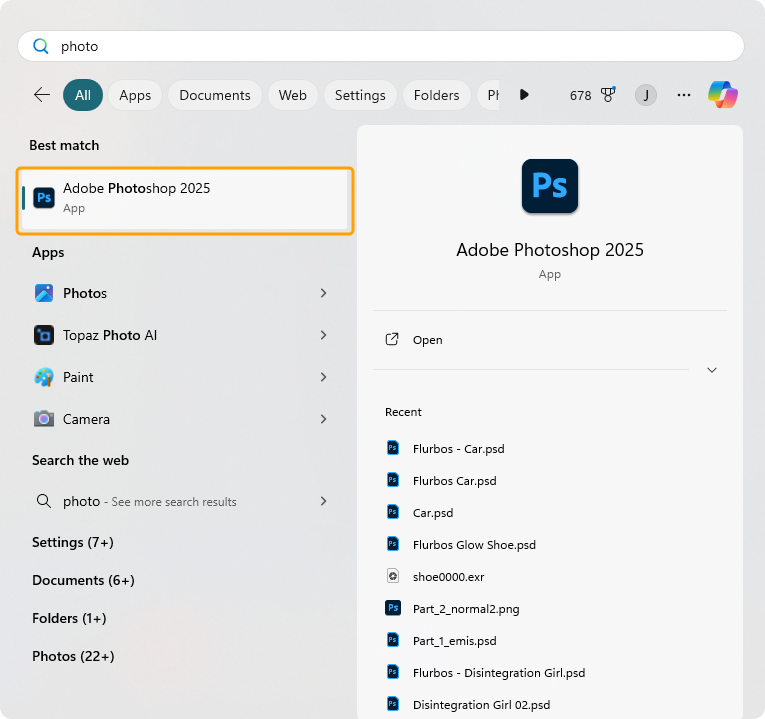This screenshot has height=719, width=765.
Task: Expand Topaz Photo AI chevron
Action: [x=323, y=335]
